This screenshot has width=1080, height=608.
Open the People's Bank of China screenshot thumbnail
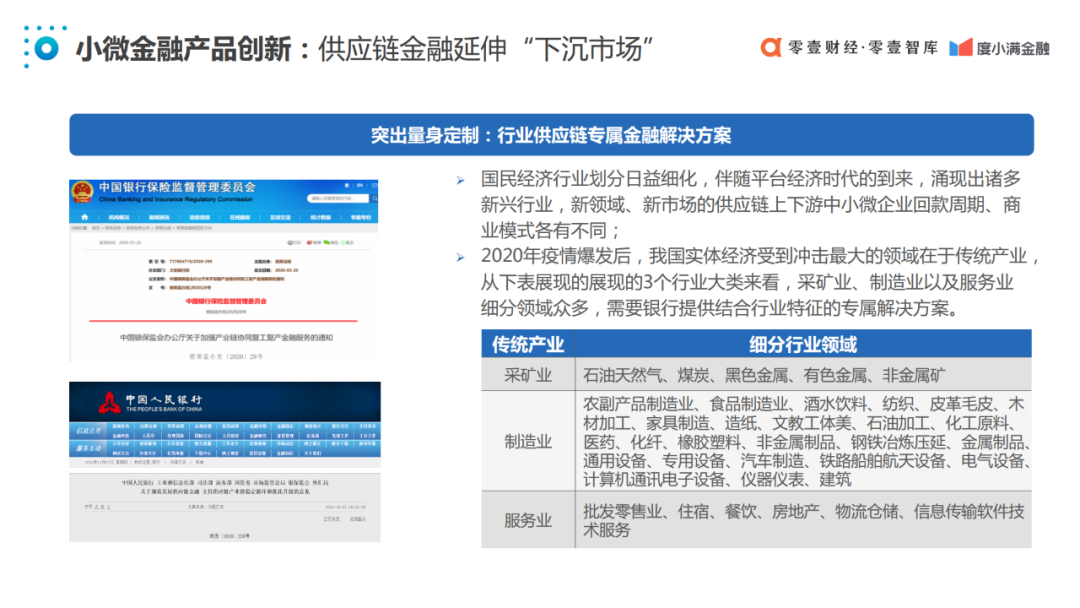224,462
